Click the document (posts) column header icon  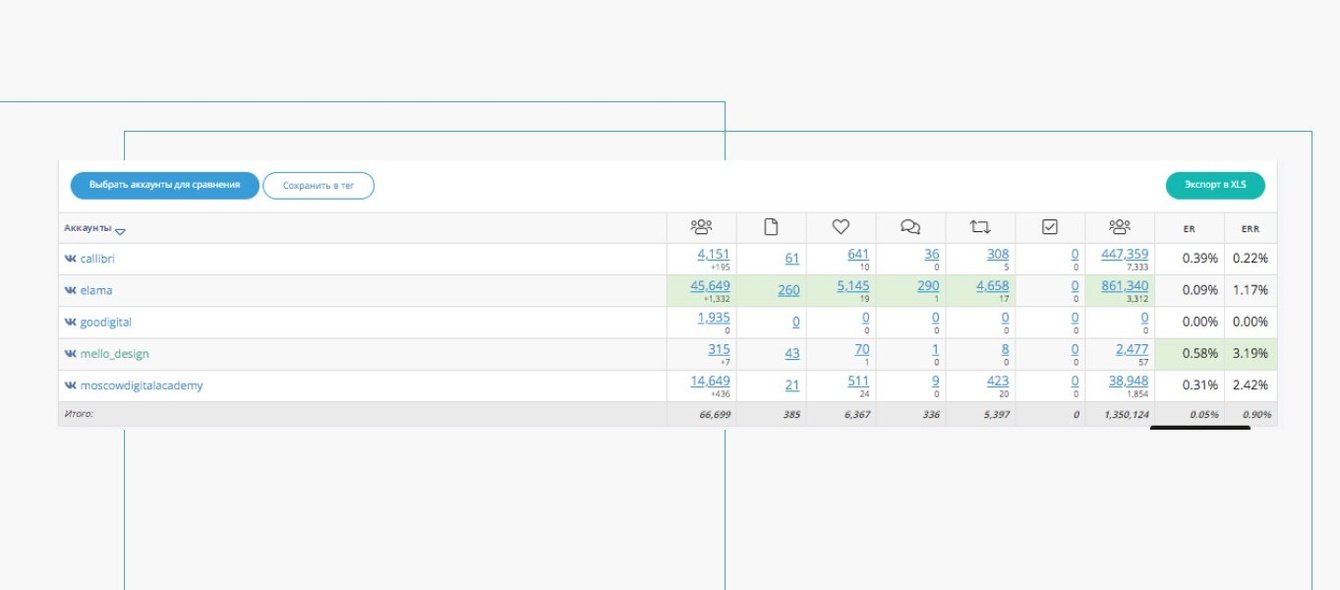(771, 227)
